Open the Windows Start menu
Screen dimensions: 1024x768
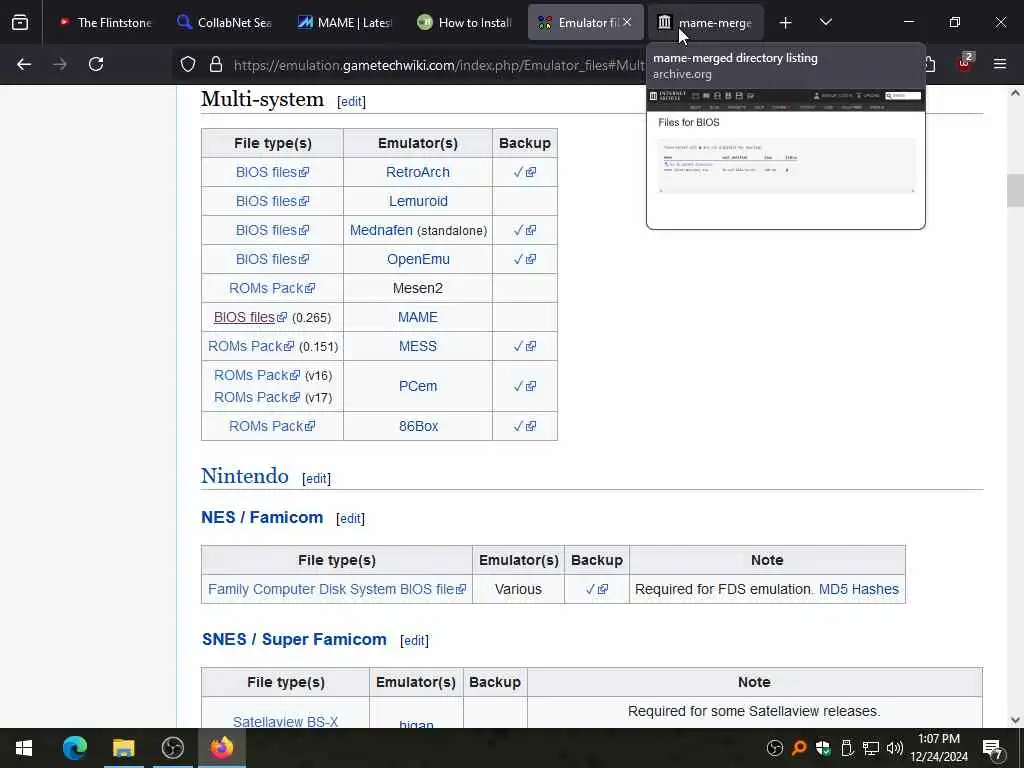24,748
